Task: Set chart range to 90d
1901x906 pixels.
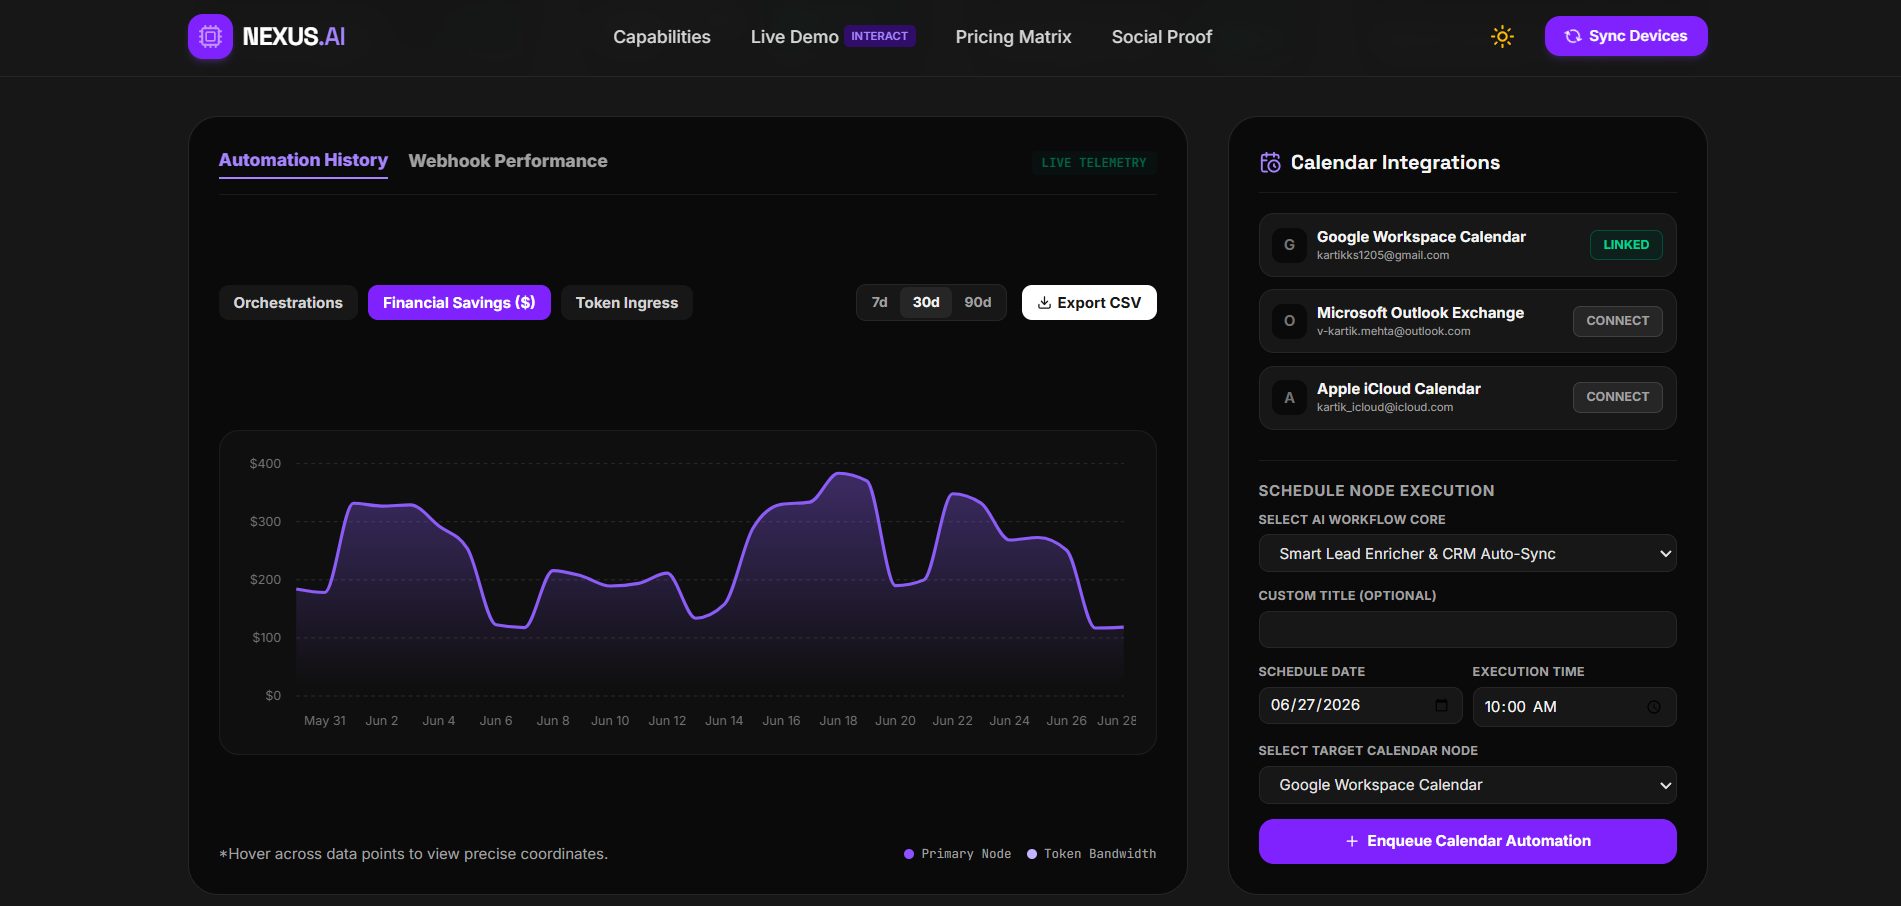Action: pyautogui.click(x=978, y=302)
